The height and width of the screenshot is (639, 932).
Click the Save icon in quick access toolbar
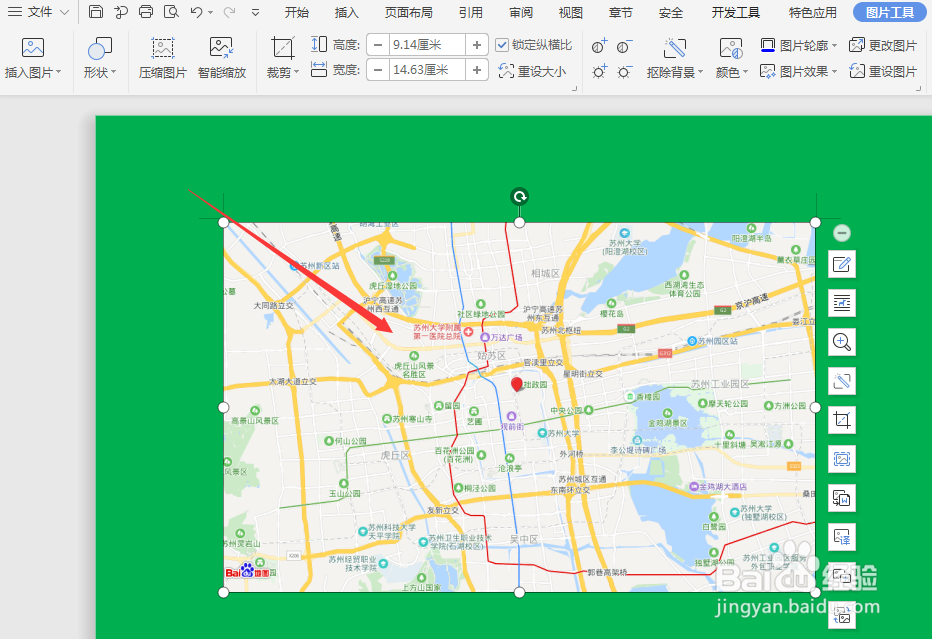[x=96, y=11]
